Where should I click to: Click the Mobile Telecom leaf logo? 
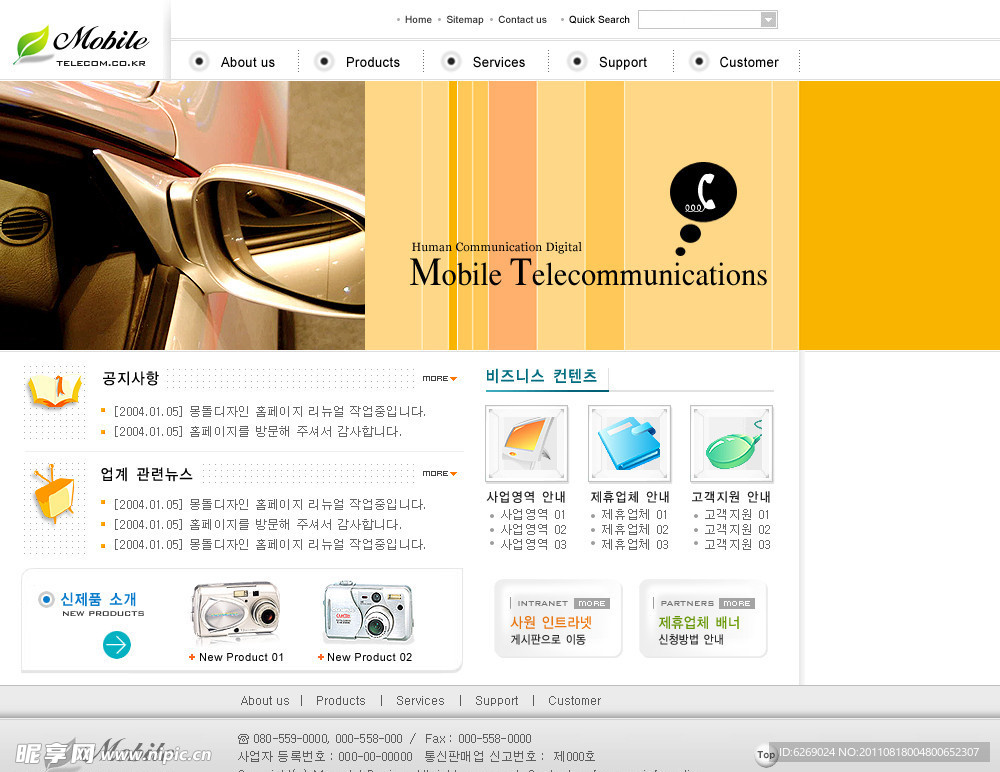pyautogui.click(x=82, y=45)
